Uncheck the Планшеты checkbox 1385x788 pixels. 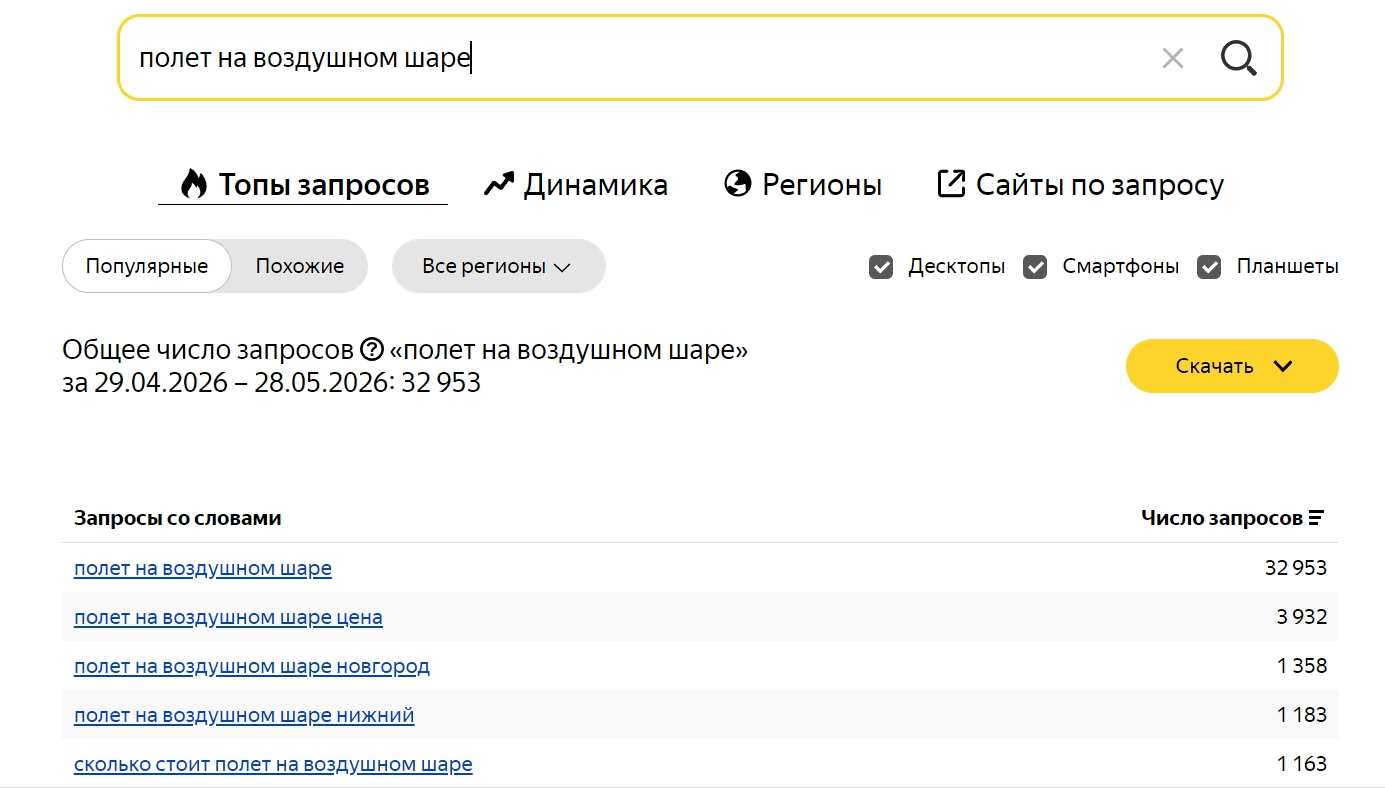click(1209, 267)
